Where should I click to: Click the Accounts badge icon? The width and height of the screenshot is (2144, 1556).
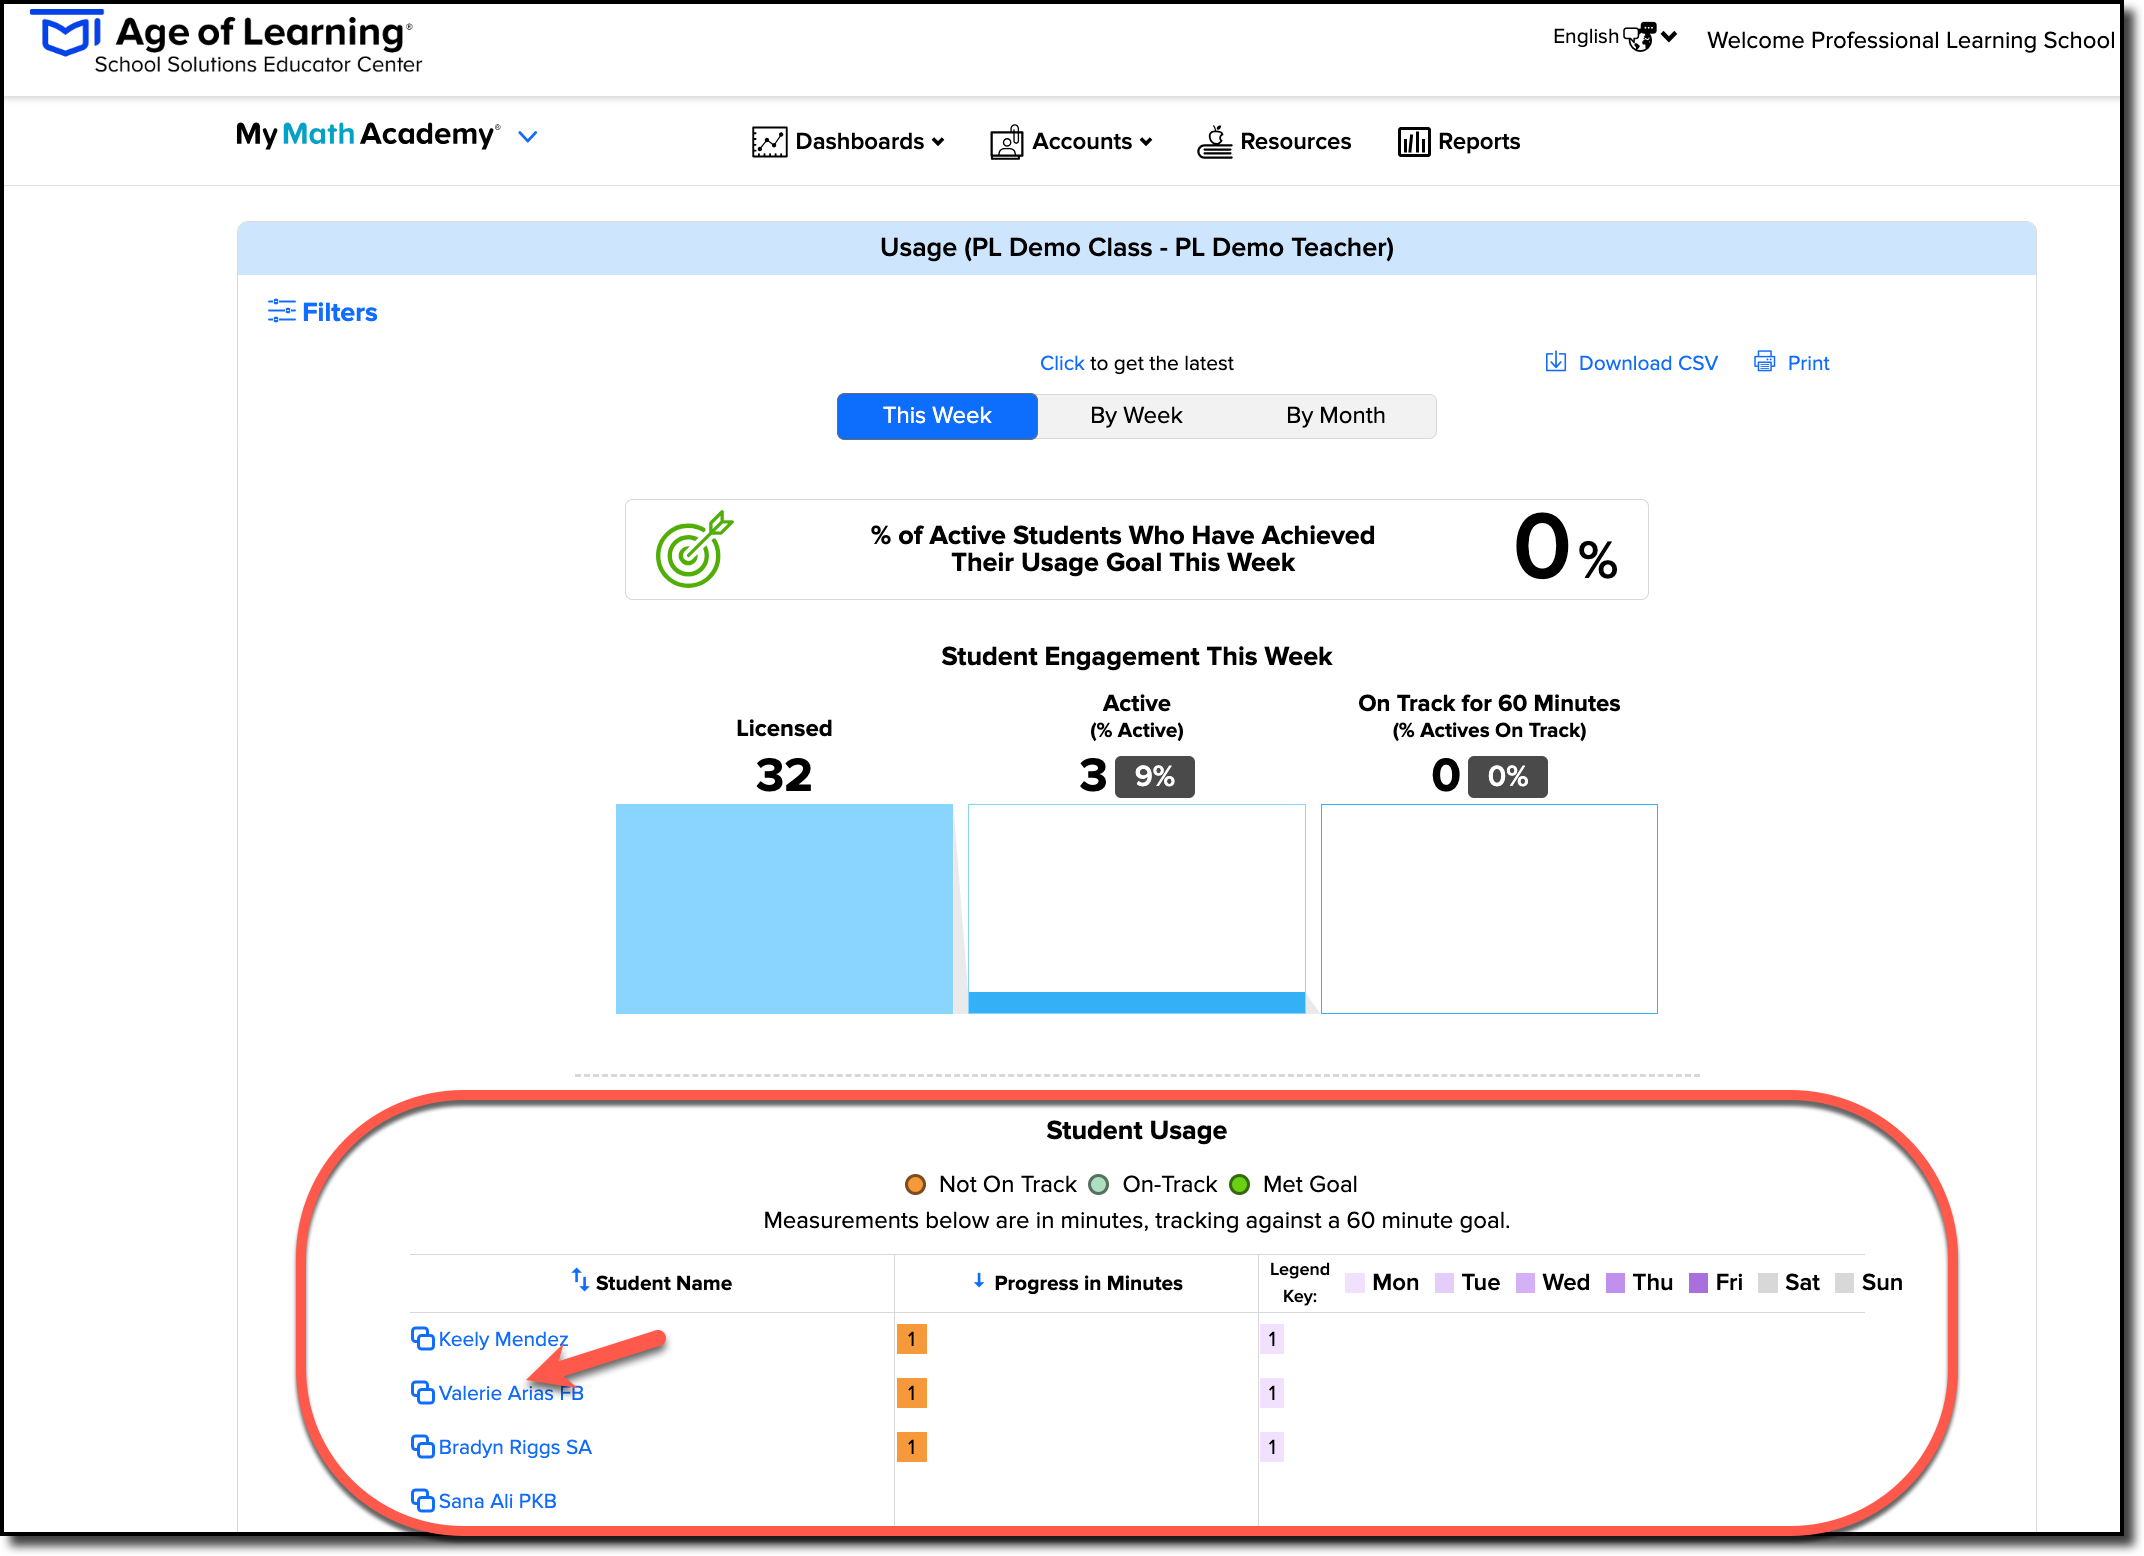1007,142
